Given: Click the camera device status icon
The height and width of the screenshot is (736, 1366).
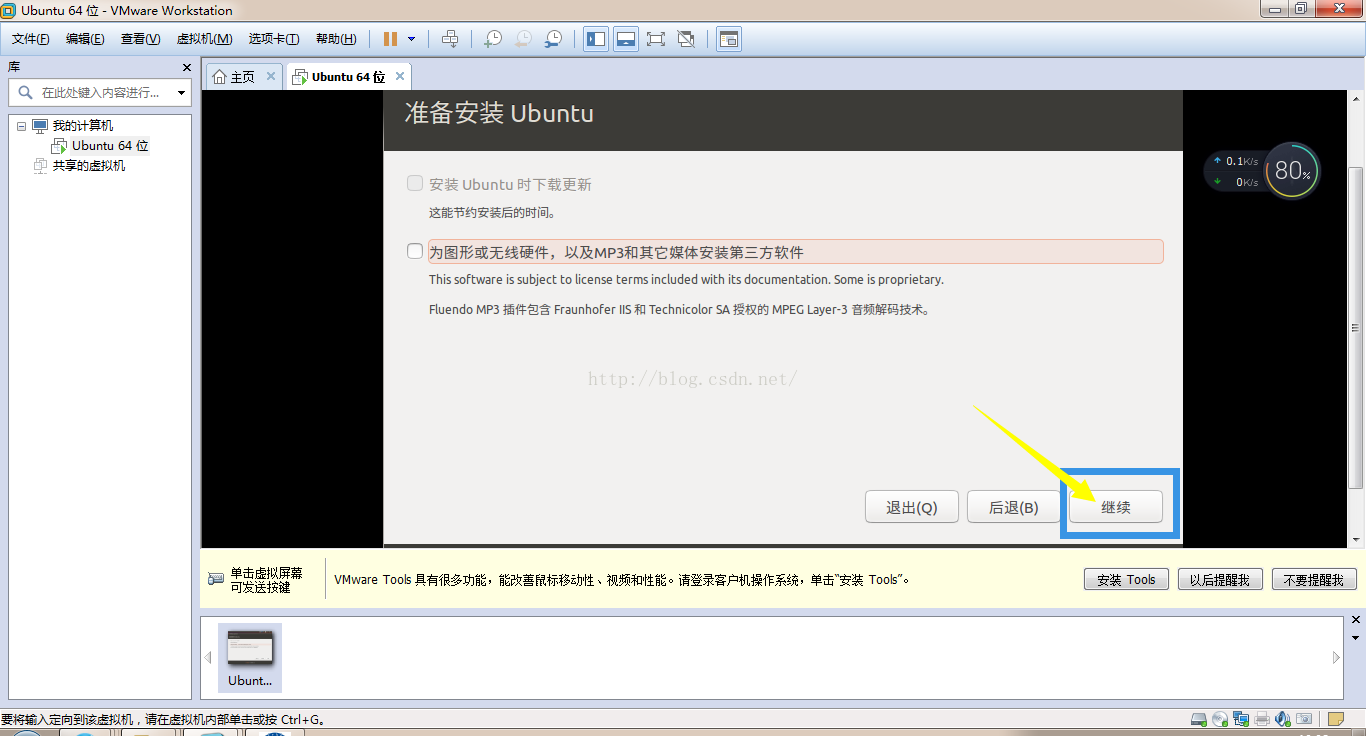Looking at the screenshot, I should coord(1304,719).
